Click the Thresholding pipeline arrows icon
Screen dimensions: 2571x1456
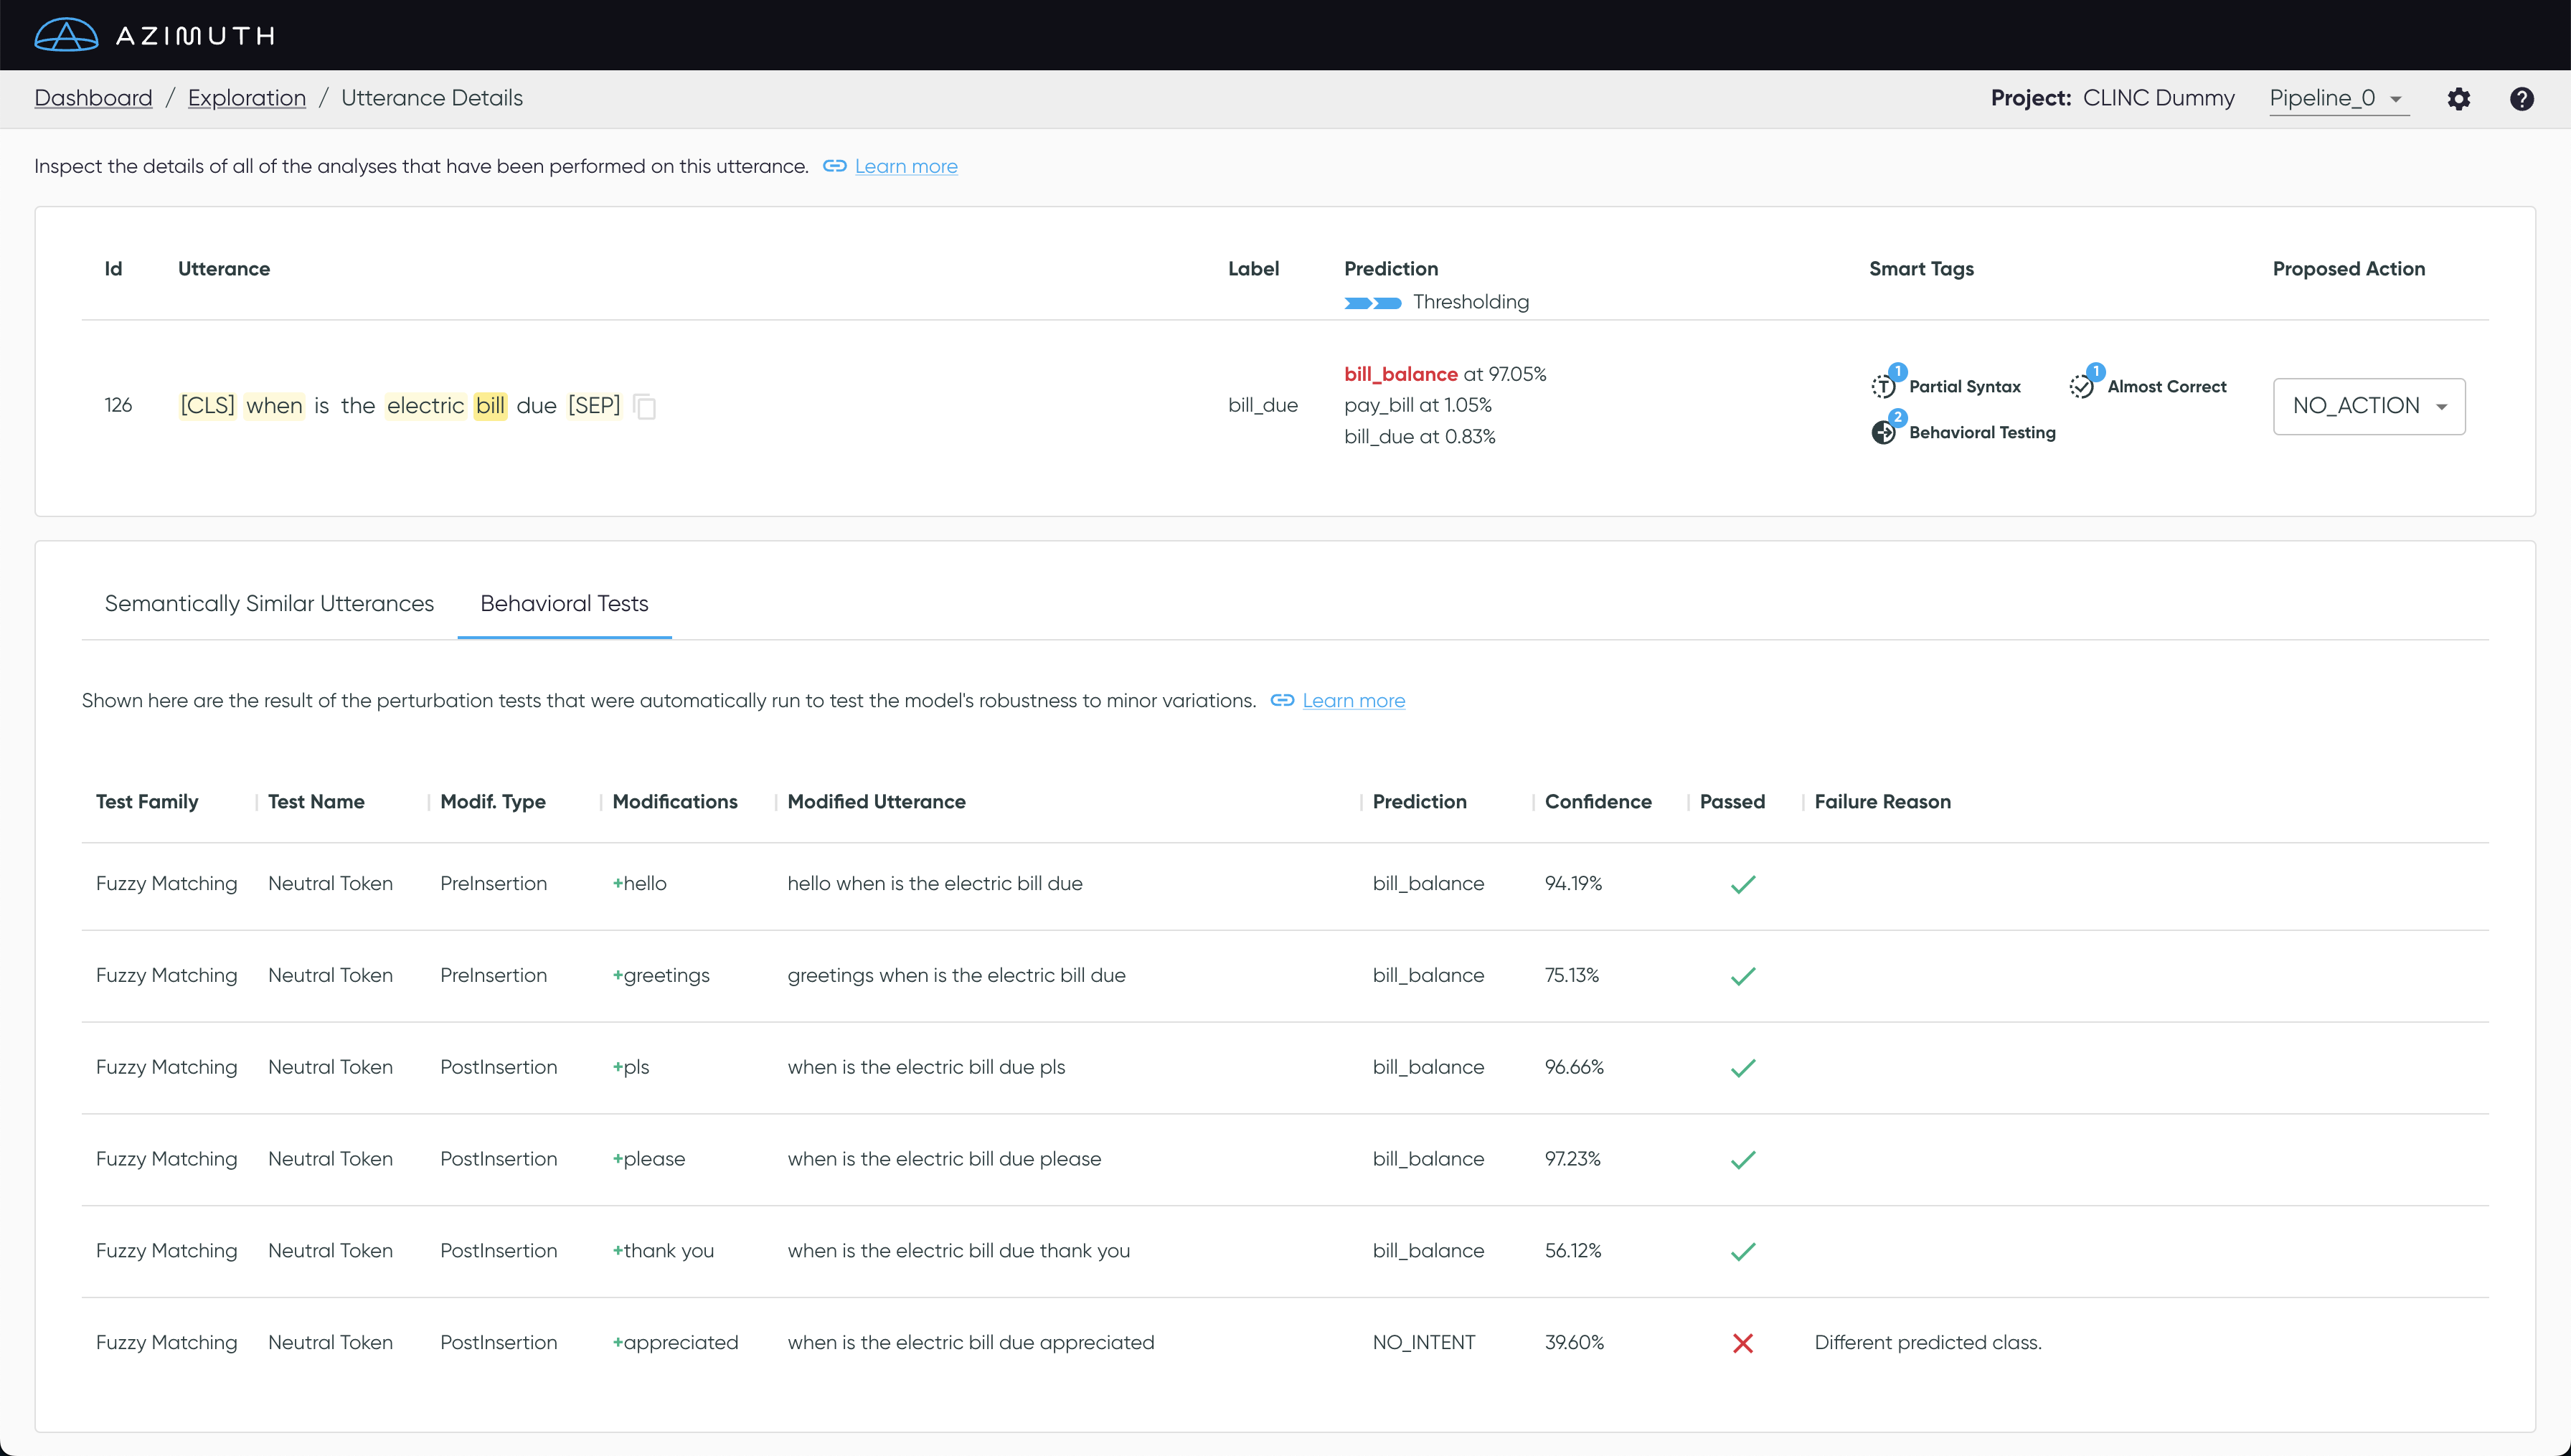pos(1373,302)
